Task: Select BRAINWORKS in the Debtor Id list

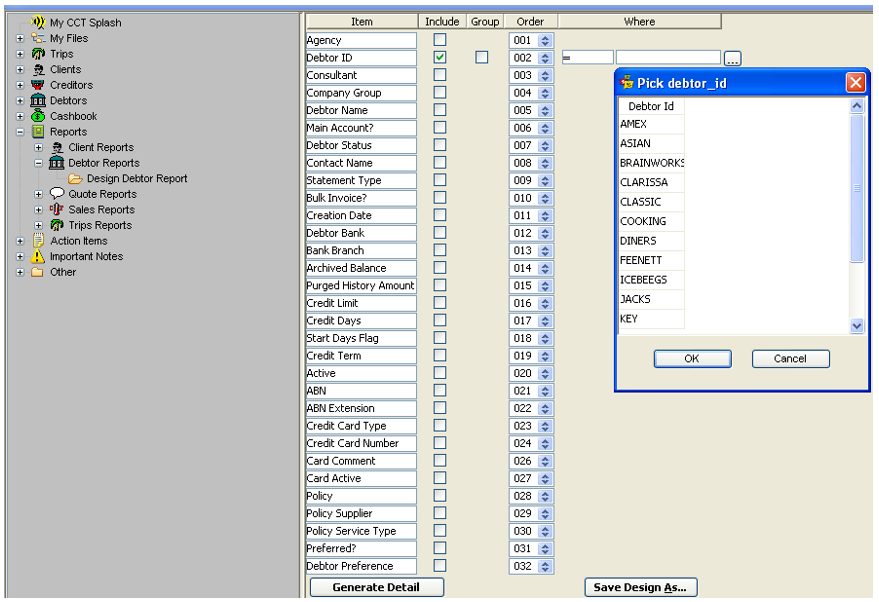Action: [x=651, y=163]
